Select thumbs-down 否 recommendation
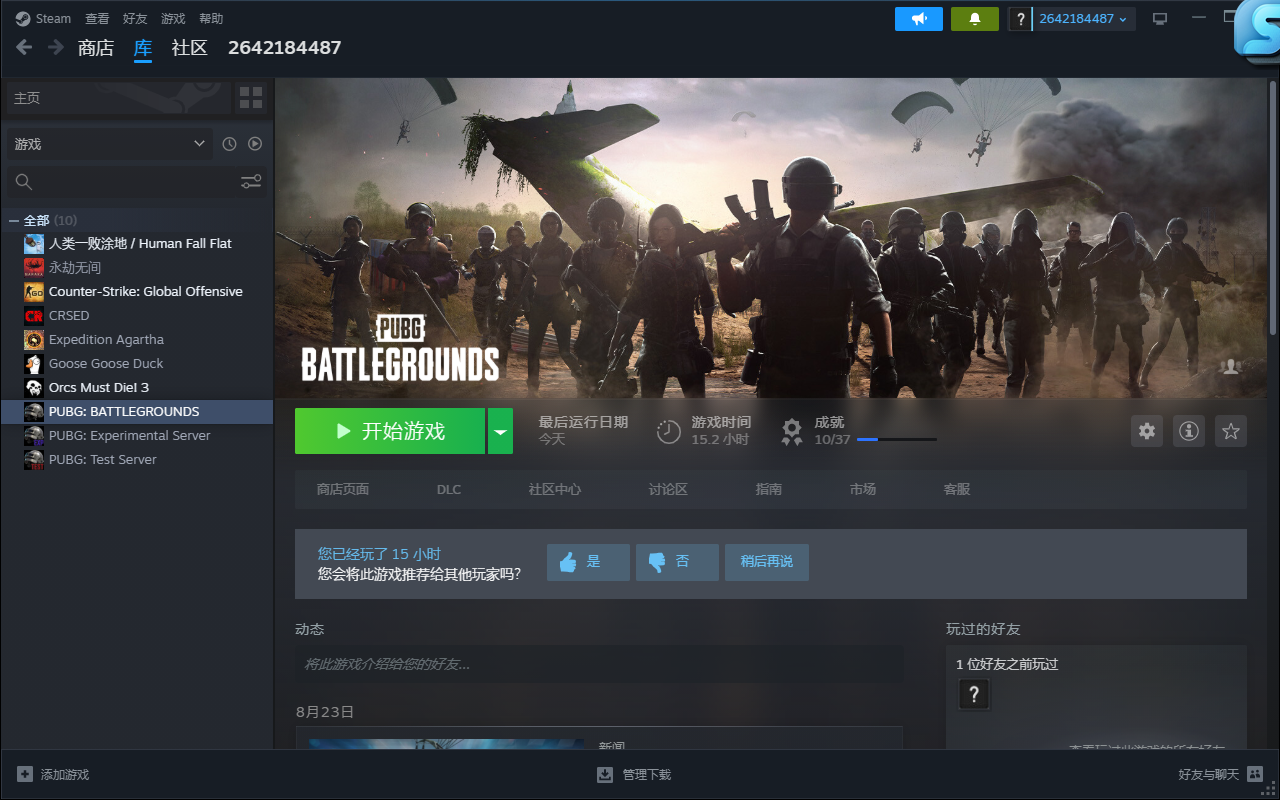Image resolution: width=1280 pixels, height=800 pixels. [677, 562]
